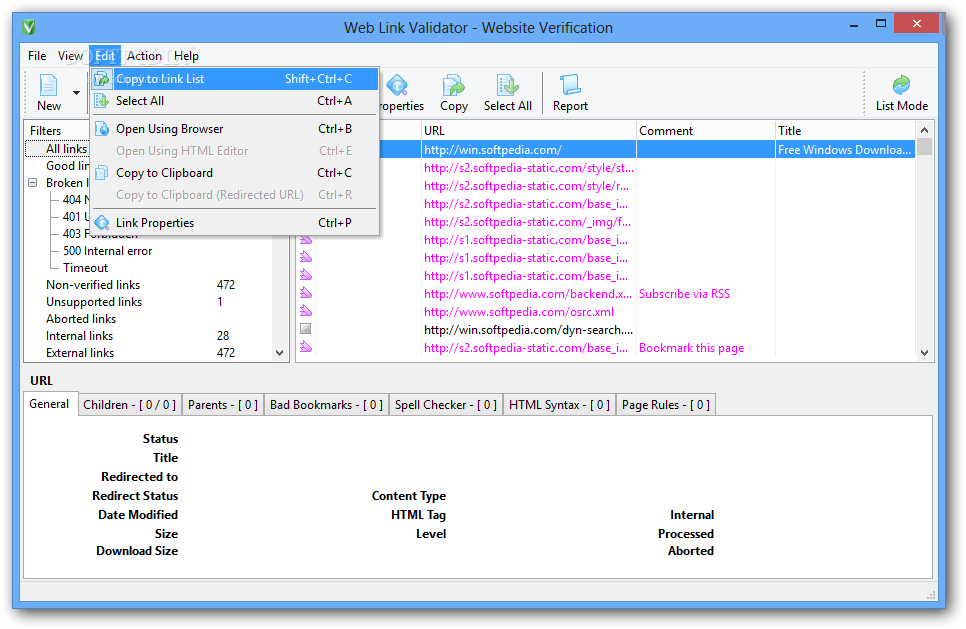This screenshot has height=629, width=966.
Task: Choose Copy to Clipboard menu entry
Action: 235,173
